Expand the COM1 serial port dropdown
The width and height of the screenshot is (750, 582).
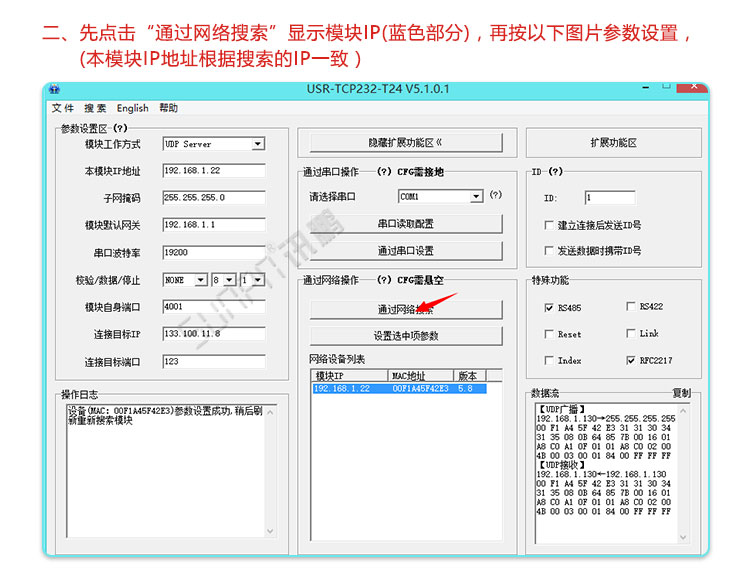click(476, 197)
